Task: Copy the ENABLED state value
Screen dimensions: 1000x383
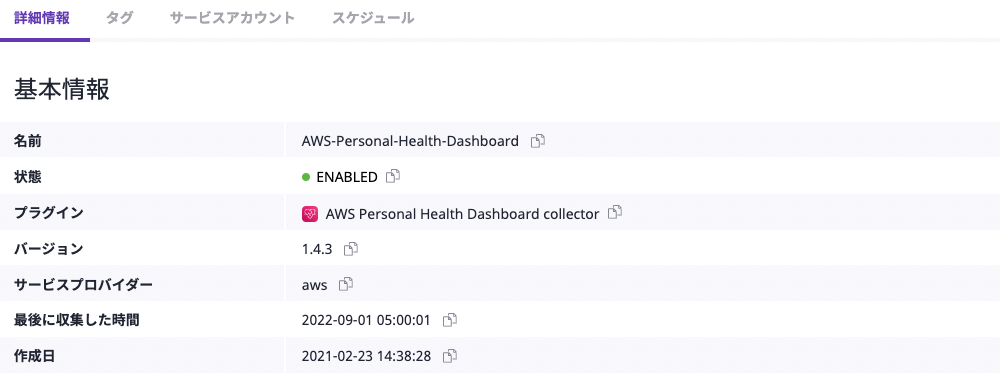Action: (x=393, y=177)
